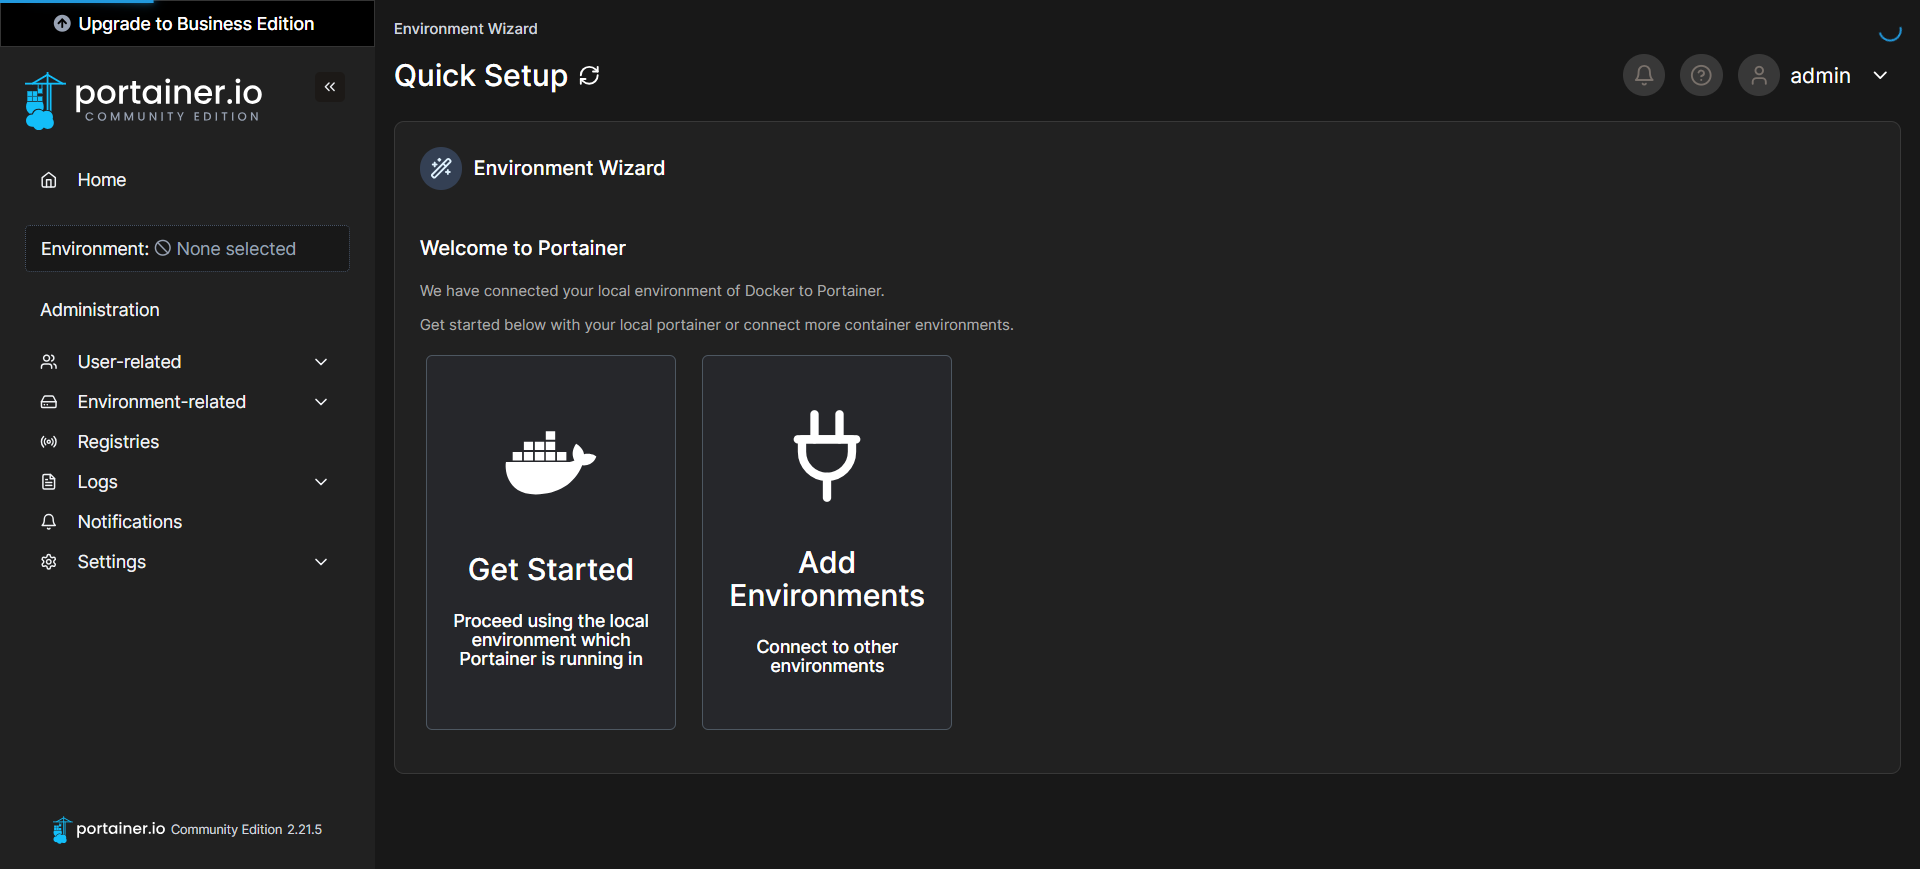The height and width of the screenshot is (869, 1920).
Task: Click the Notifications bell icon in sidebar
Action: pyautogui.click(x=48, y=522)
